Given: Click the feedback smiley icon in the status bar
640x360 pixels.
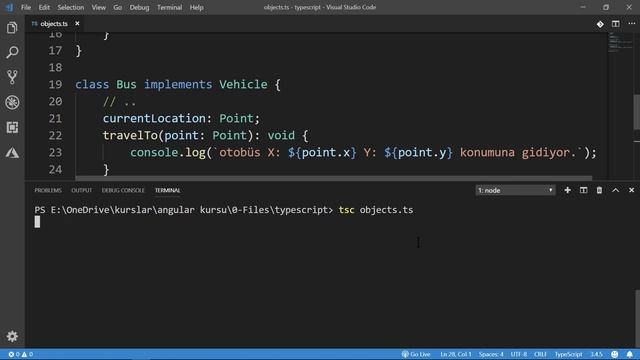Looking at the screenshot, I should (614, 354).
